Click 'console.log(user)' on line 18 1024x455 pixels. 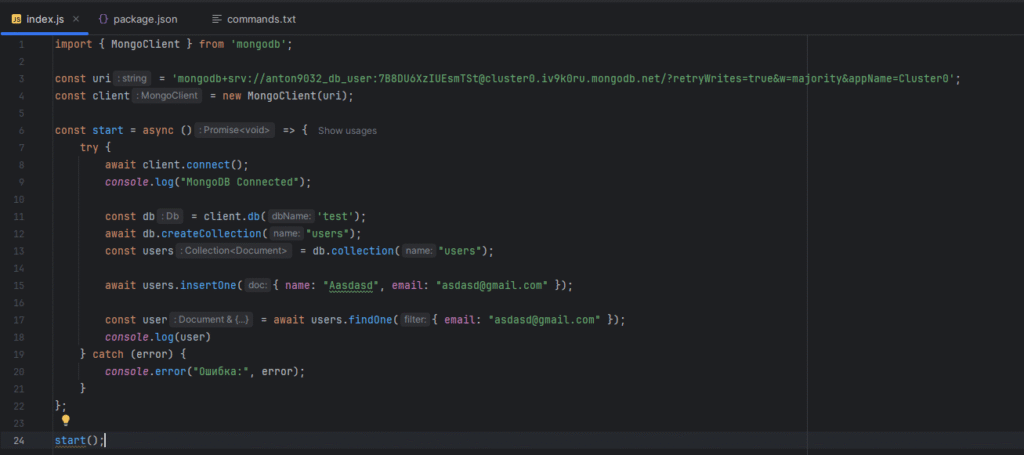(x=158, y=337)
